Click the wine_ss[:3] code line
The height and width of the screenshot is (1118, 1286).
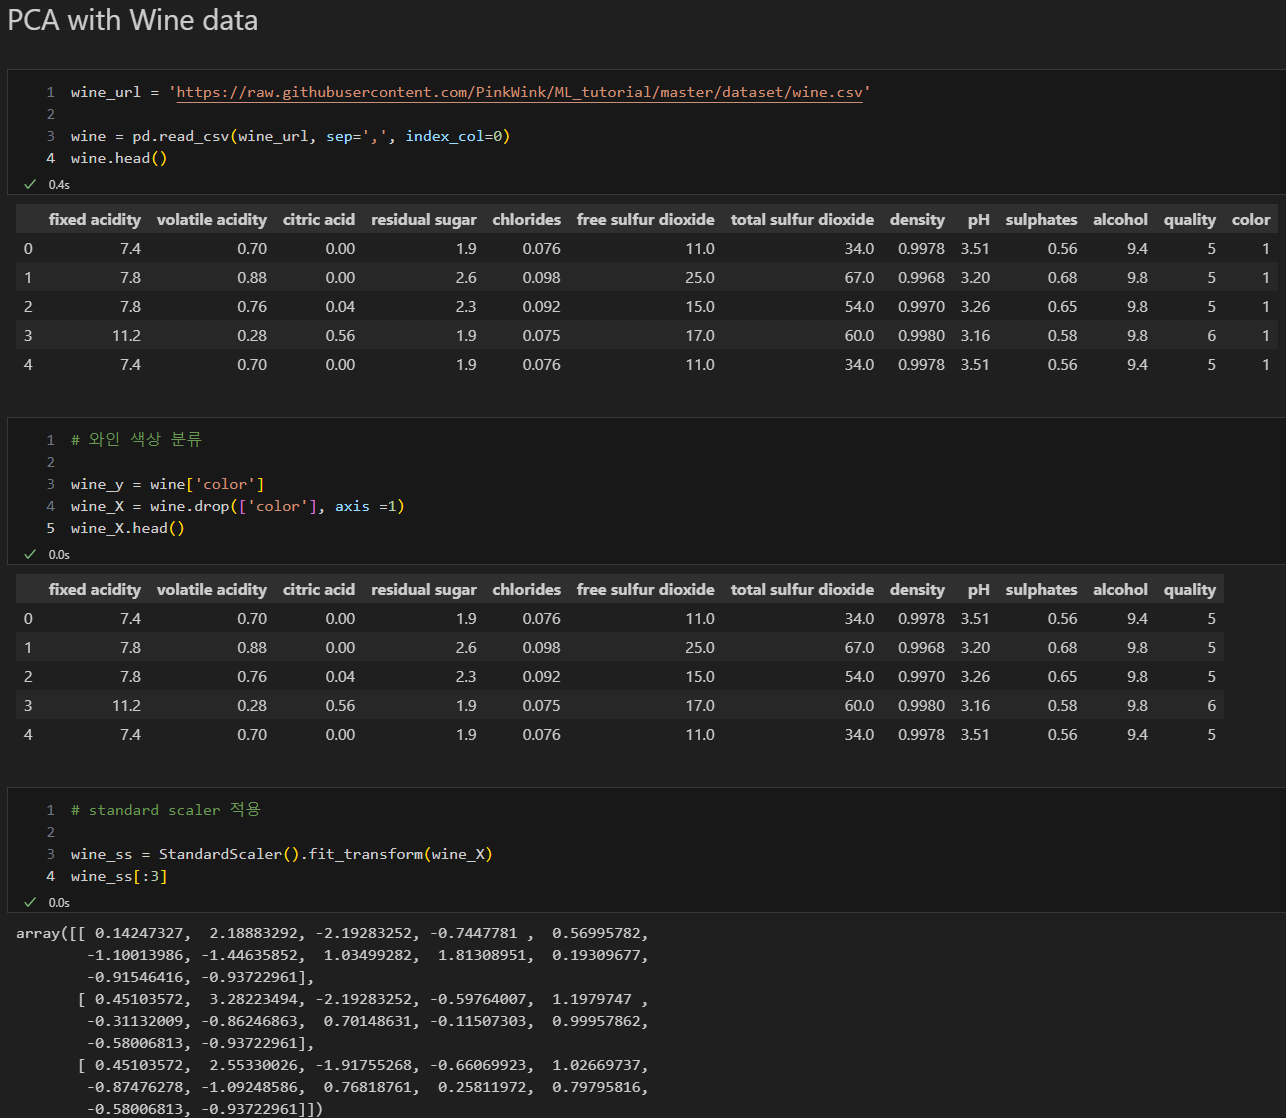tap(119, 876)
